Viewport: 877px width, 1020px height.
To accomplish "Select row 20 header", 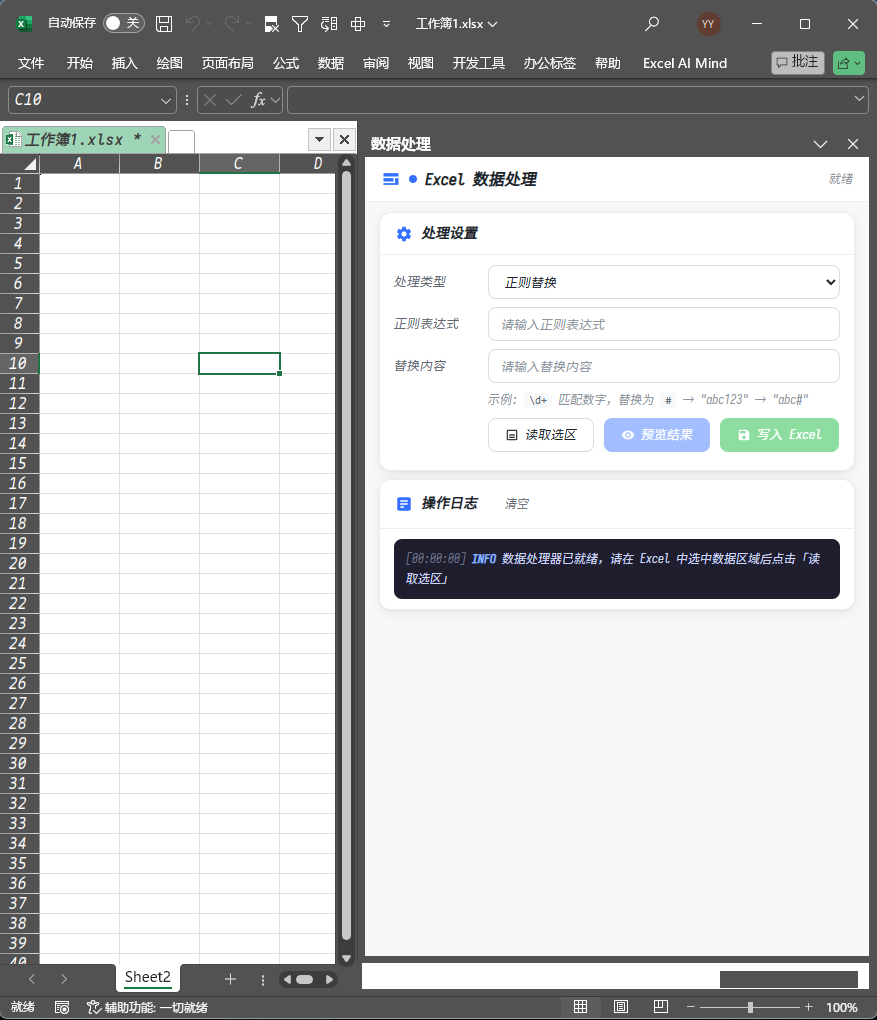I will click(x=20, y=563).
